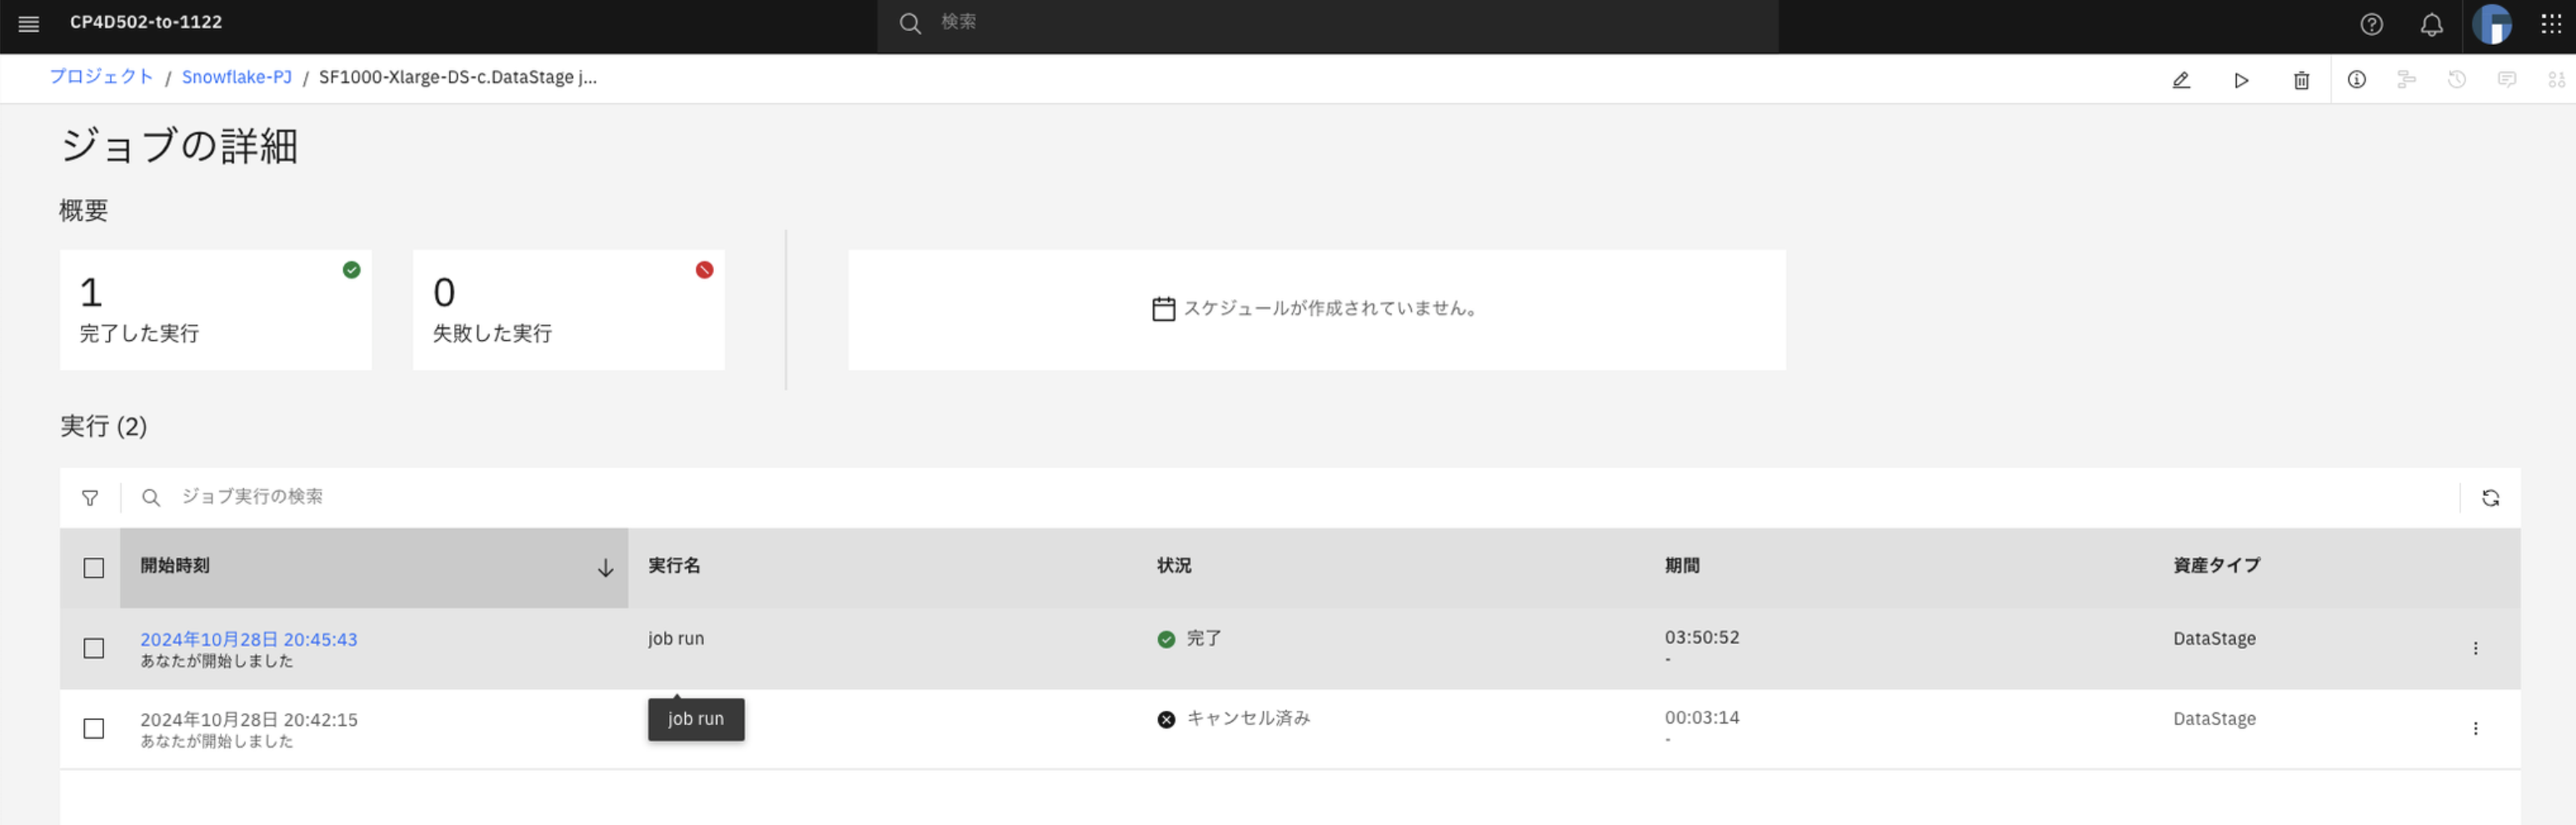The image size is (2576, 825).
Task: Select the edit job pencil icon
Action: click(x=2182, y=79)
